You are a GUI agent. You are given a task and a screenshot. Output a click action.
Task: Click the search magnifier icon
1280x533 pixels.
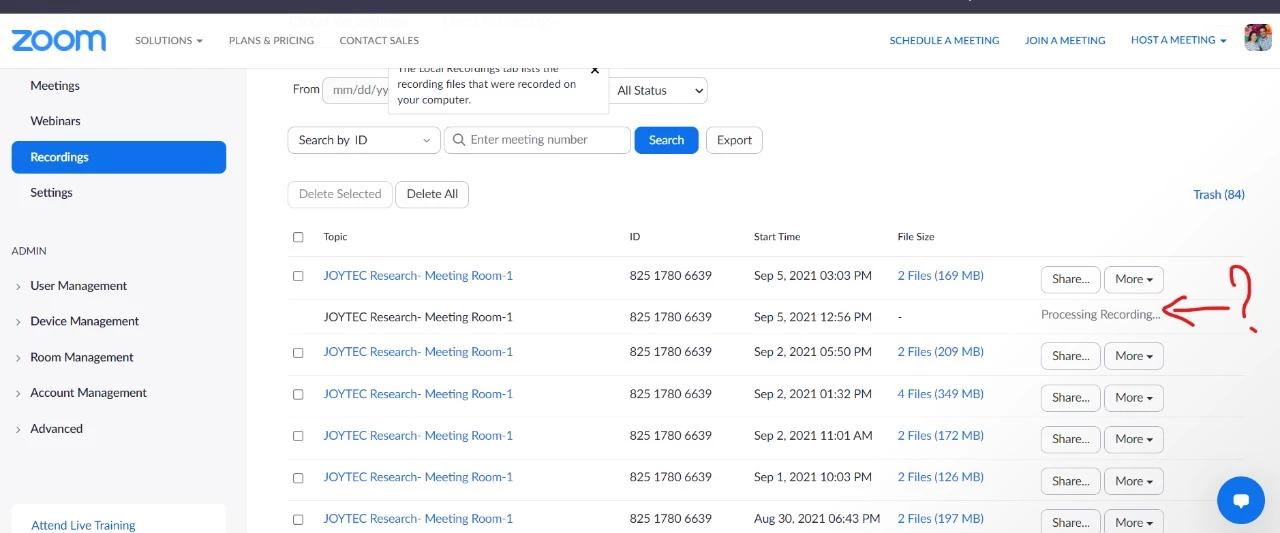tap(459, 140)
